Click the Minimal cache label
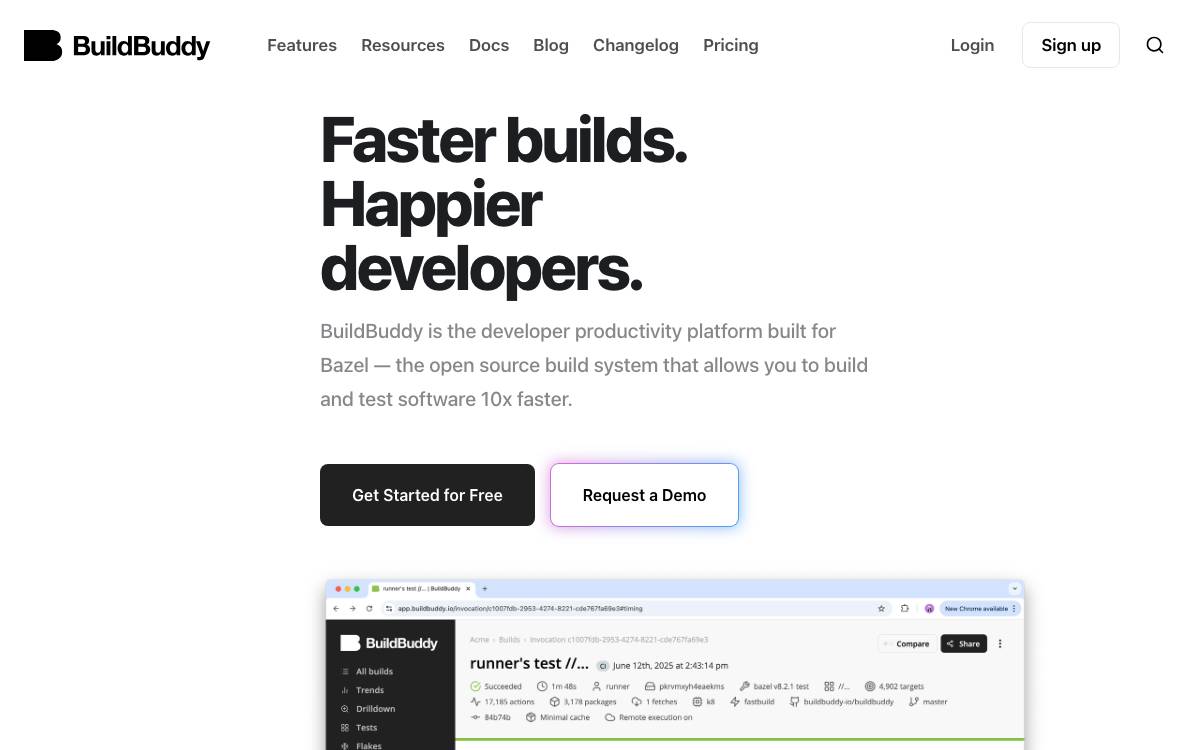This screenshot has width=1200, height=750. pyautogui.click(x=558, y=717)
